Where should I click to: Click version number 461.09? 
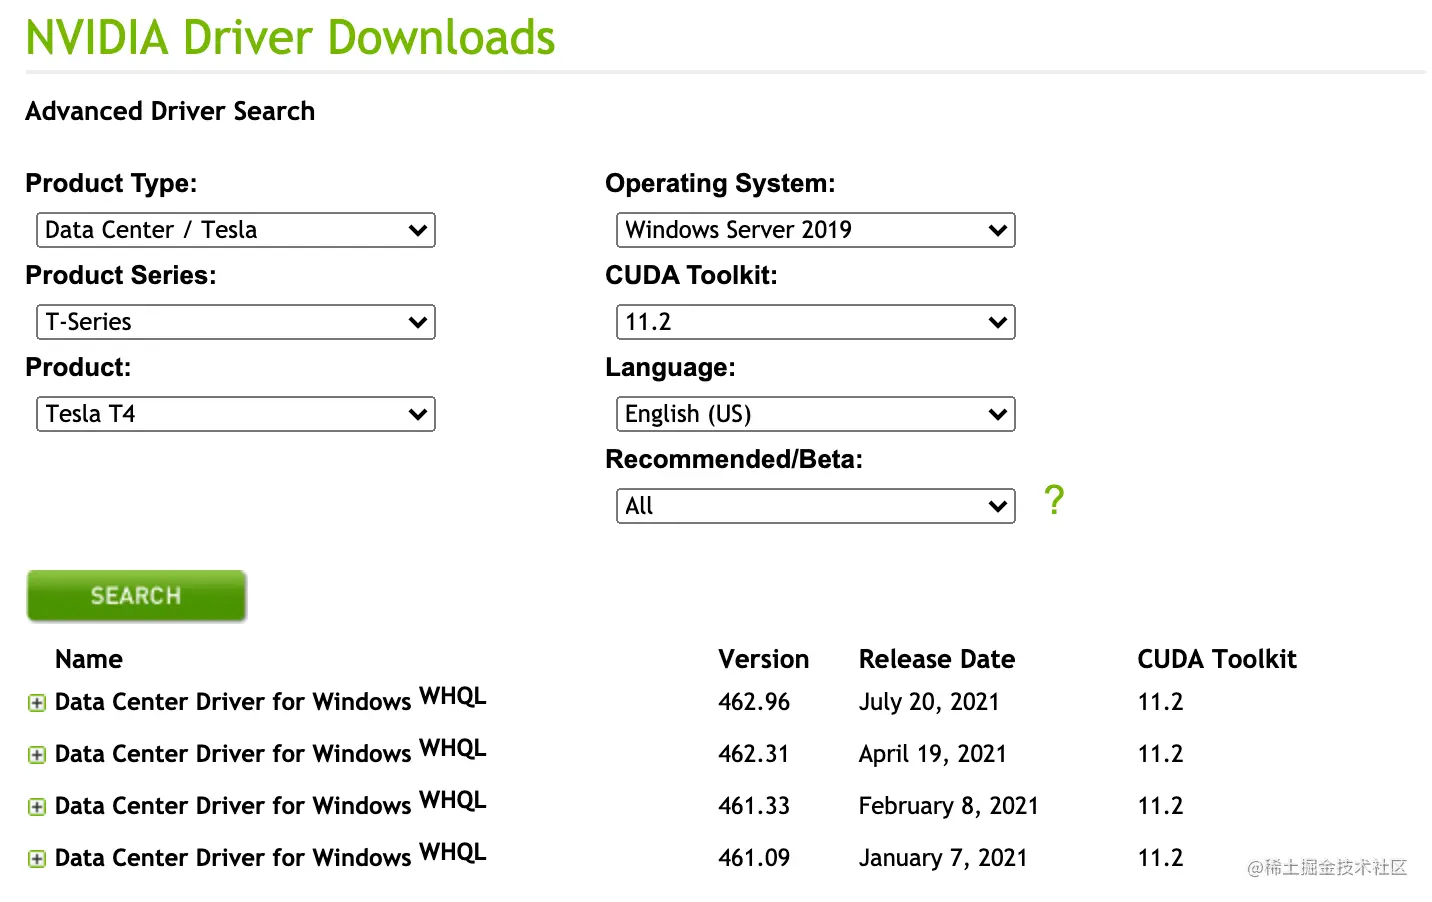tap(754, 858)
